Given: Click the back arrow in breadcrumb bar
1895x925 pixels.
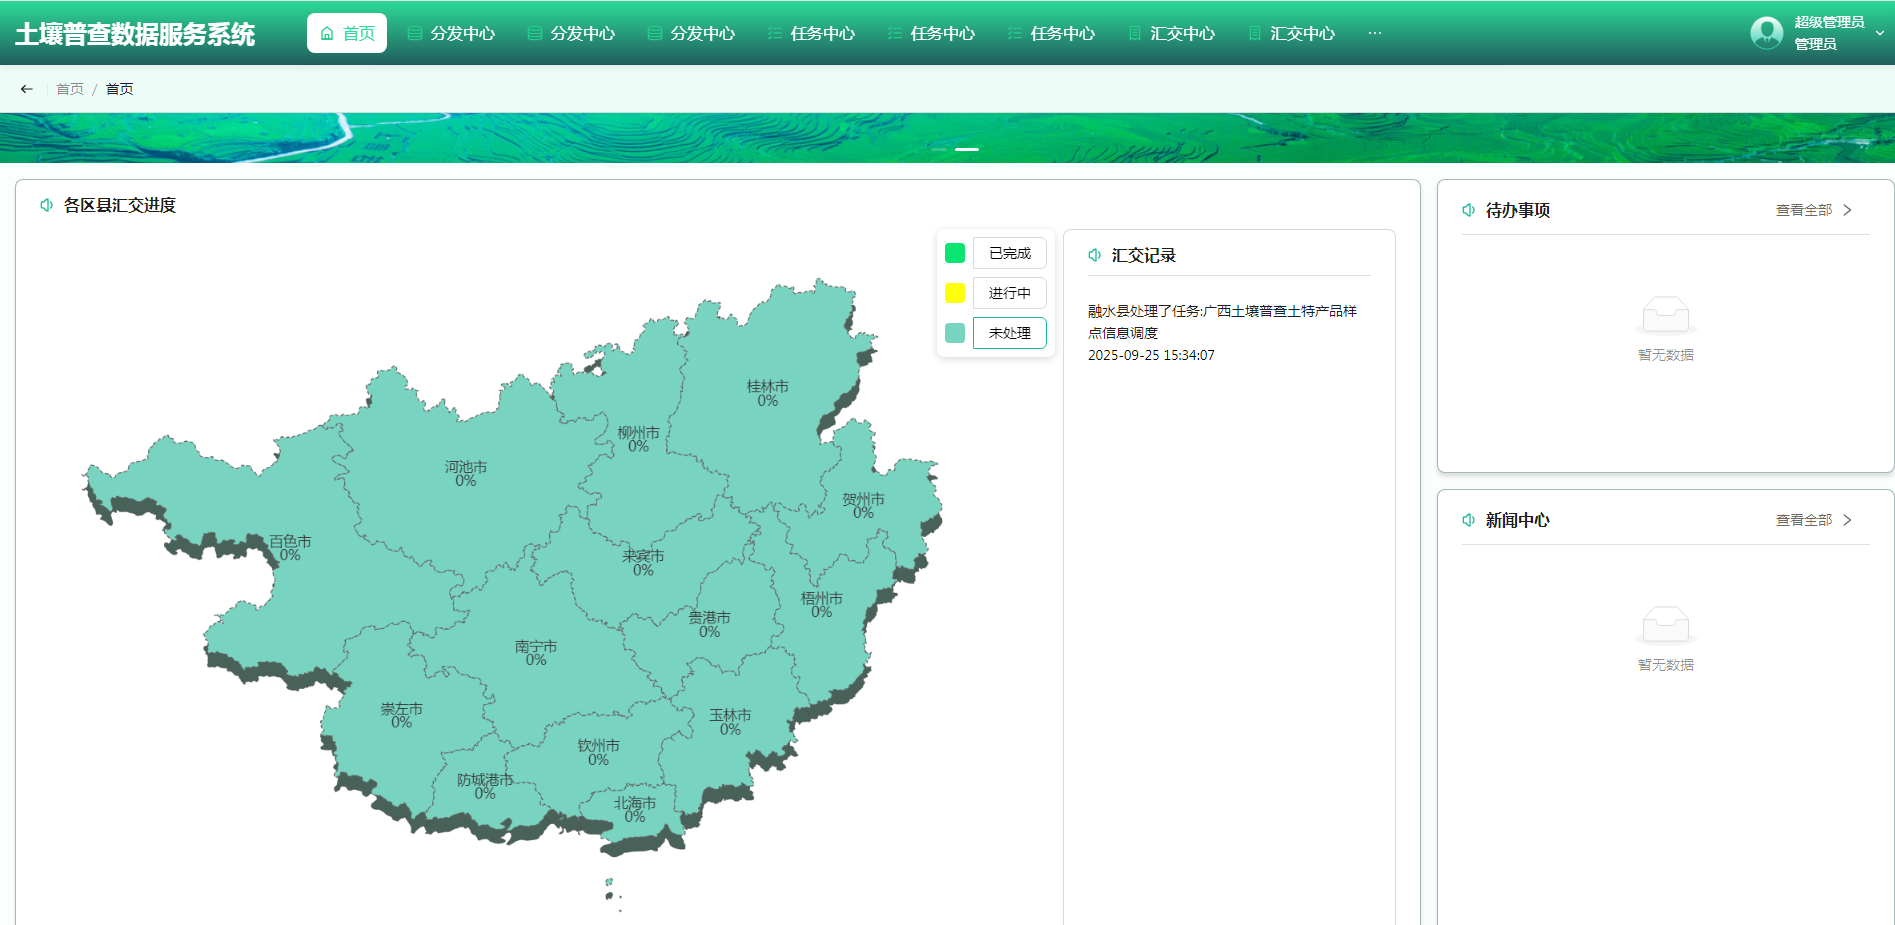Looking at the screenshot, I should tap(27, 89).
